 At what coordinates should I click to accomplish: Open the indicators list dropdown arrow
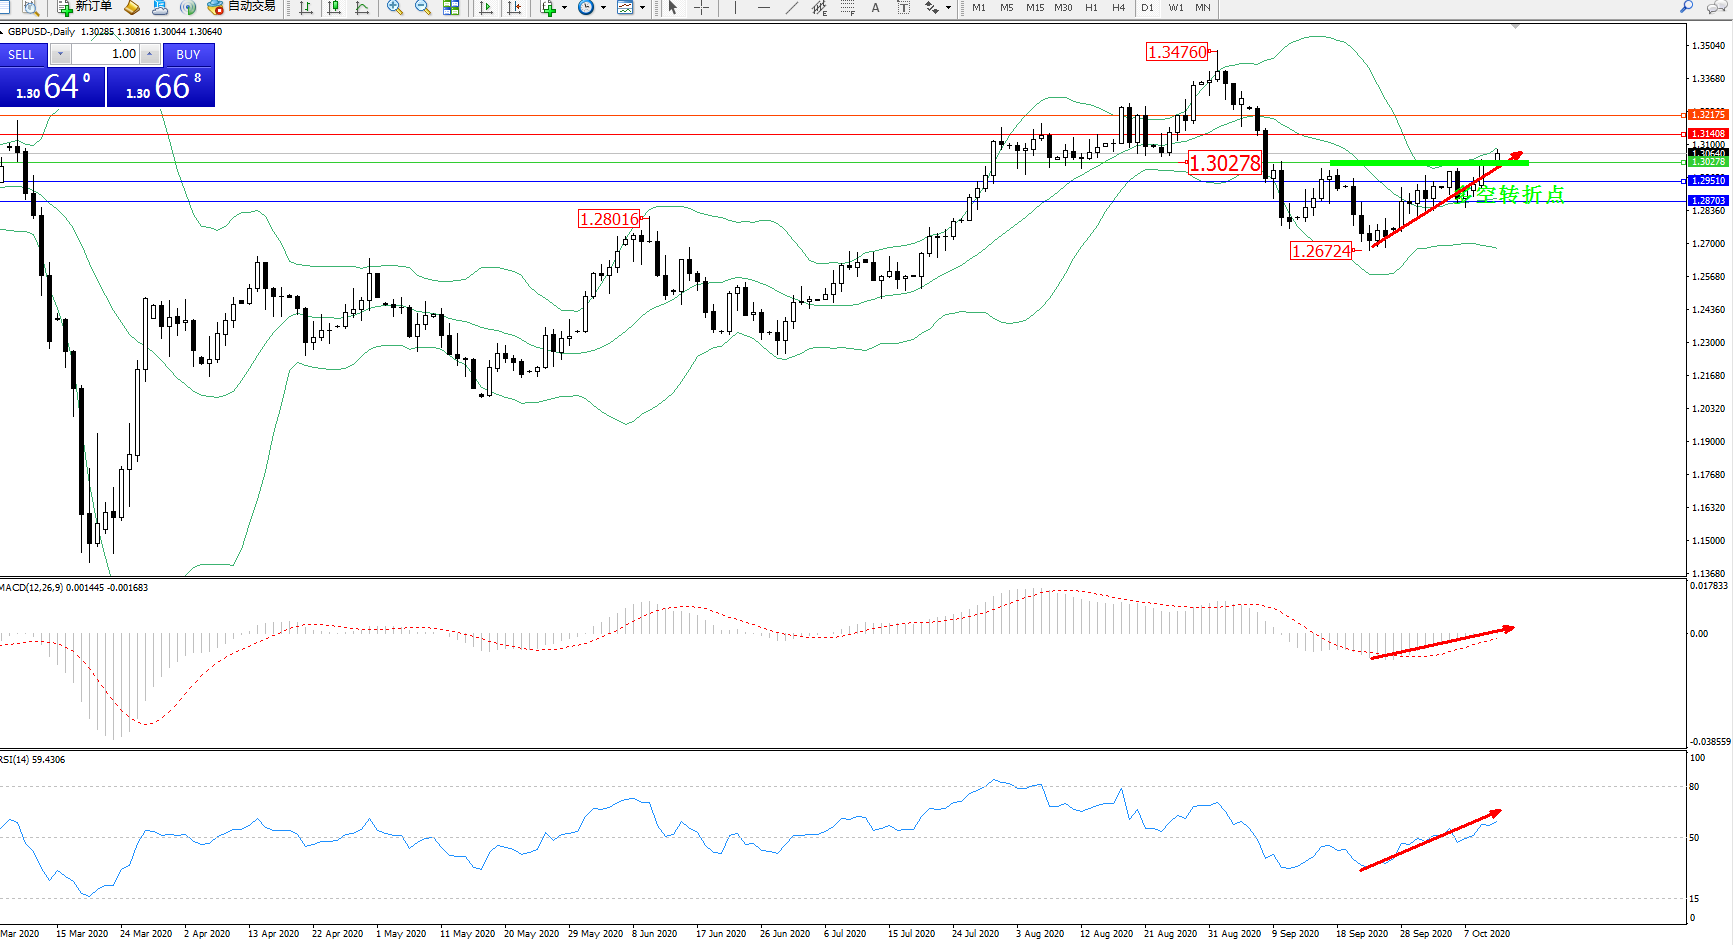(x=564, y=8)
